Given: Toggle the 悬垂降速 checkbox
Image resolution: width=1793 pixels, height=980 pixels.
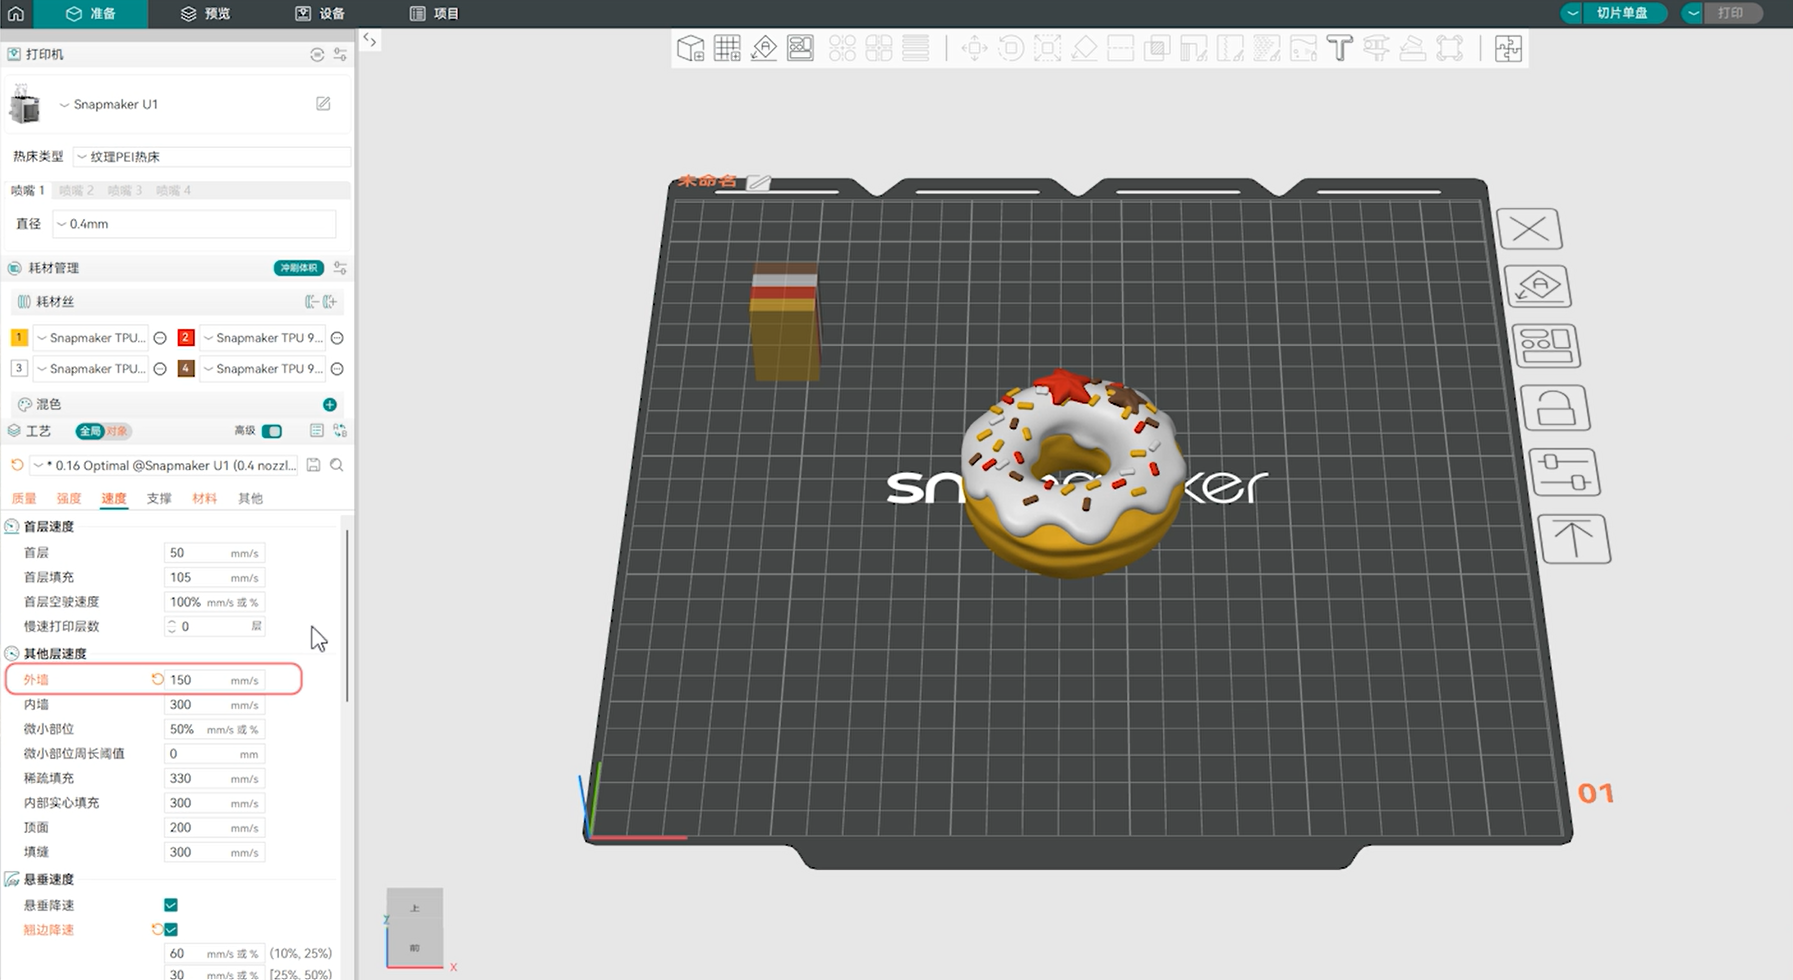Looking at the screenshot, I should [171, 905].
